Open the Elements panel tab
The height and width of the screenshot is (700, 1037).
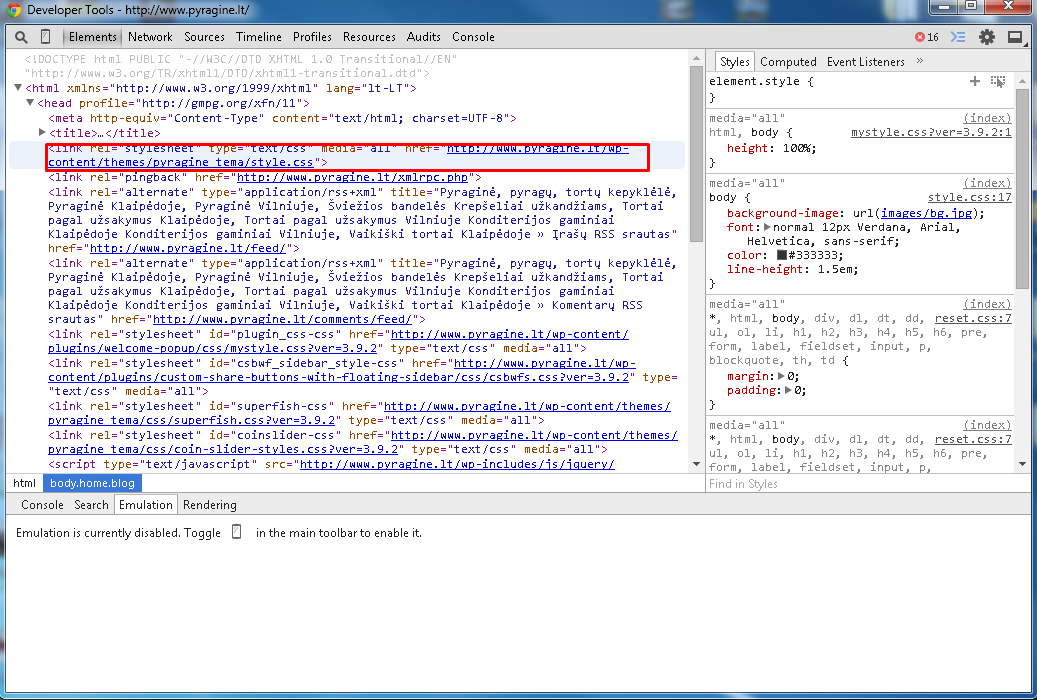click(x=93, y=37)
